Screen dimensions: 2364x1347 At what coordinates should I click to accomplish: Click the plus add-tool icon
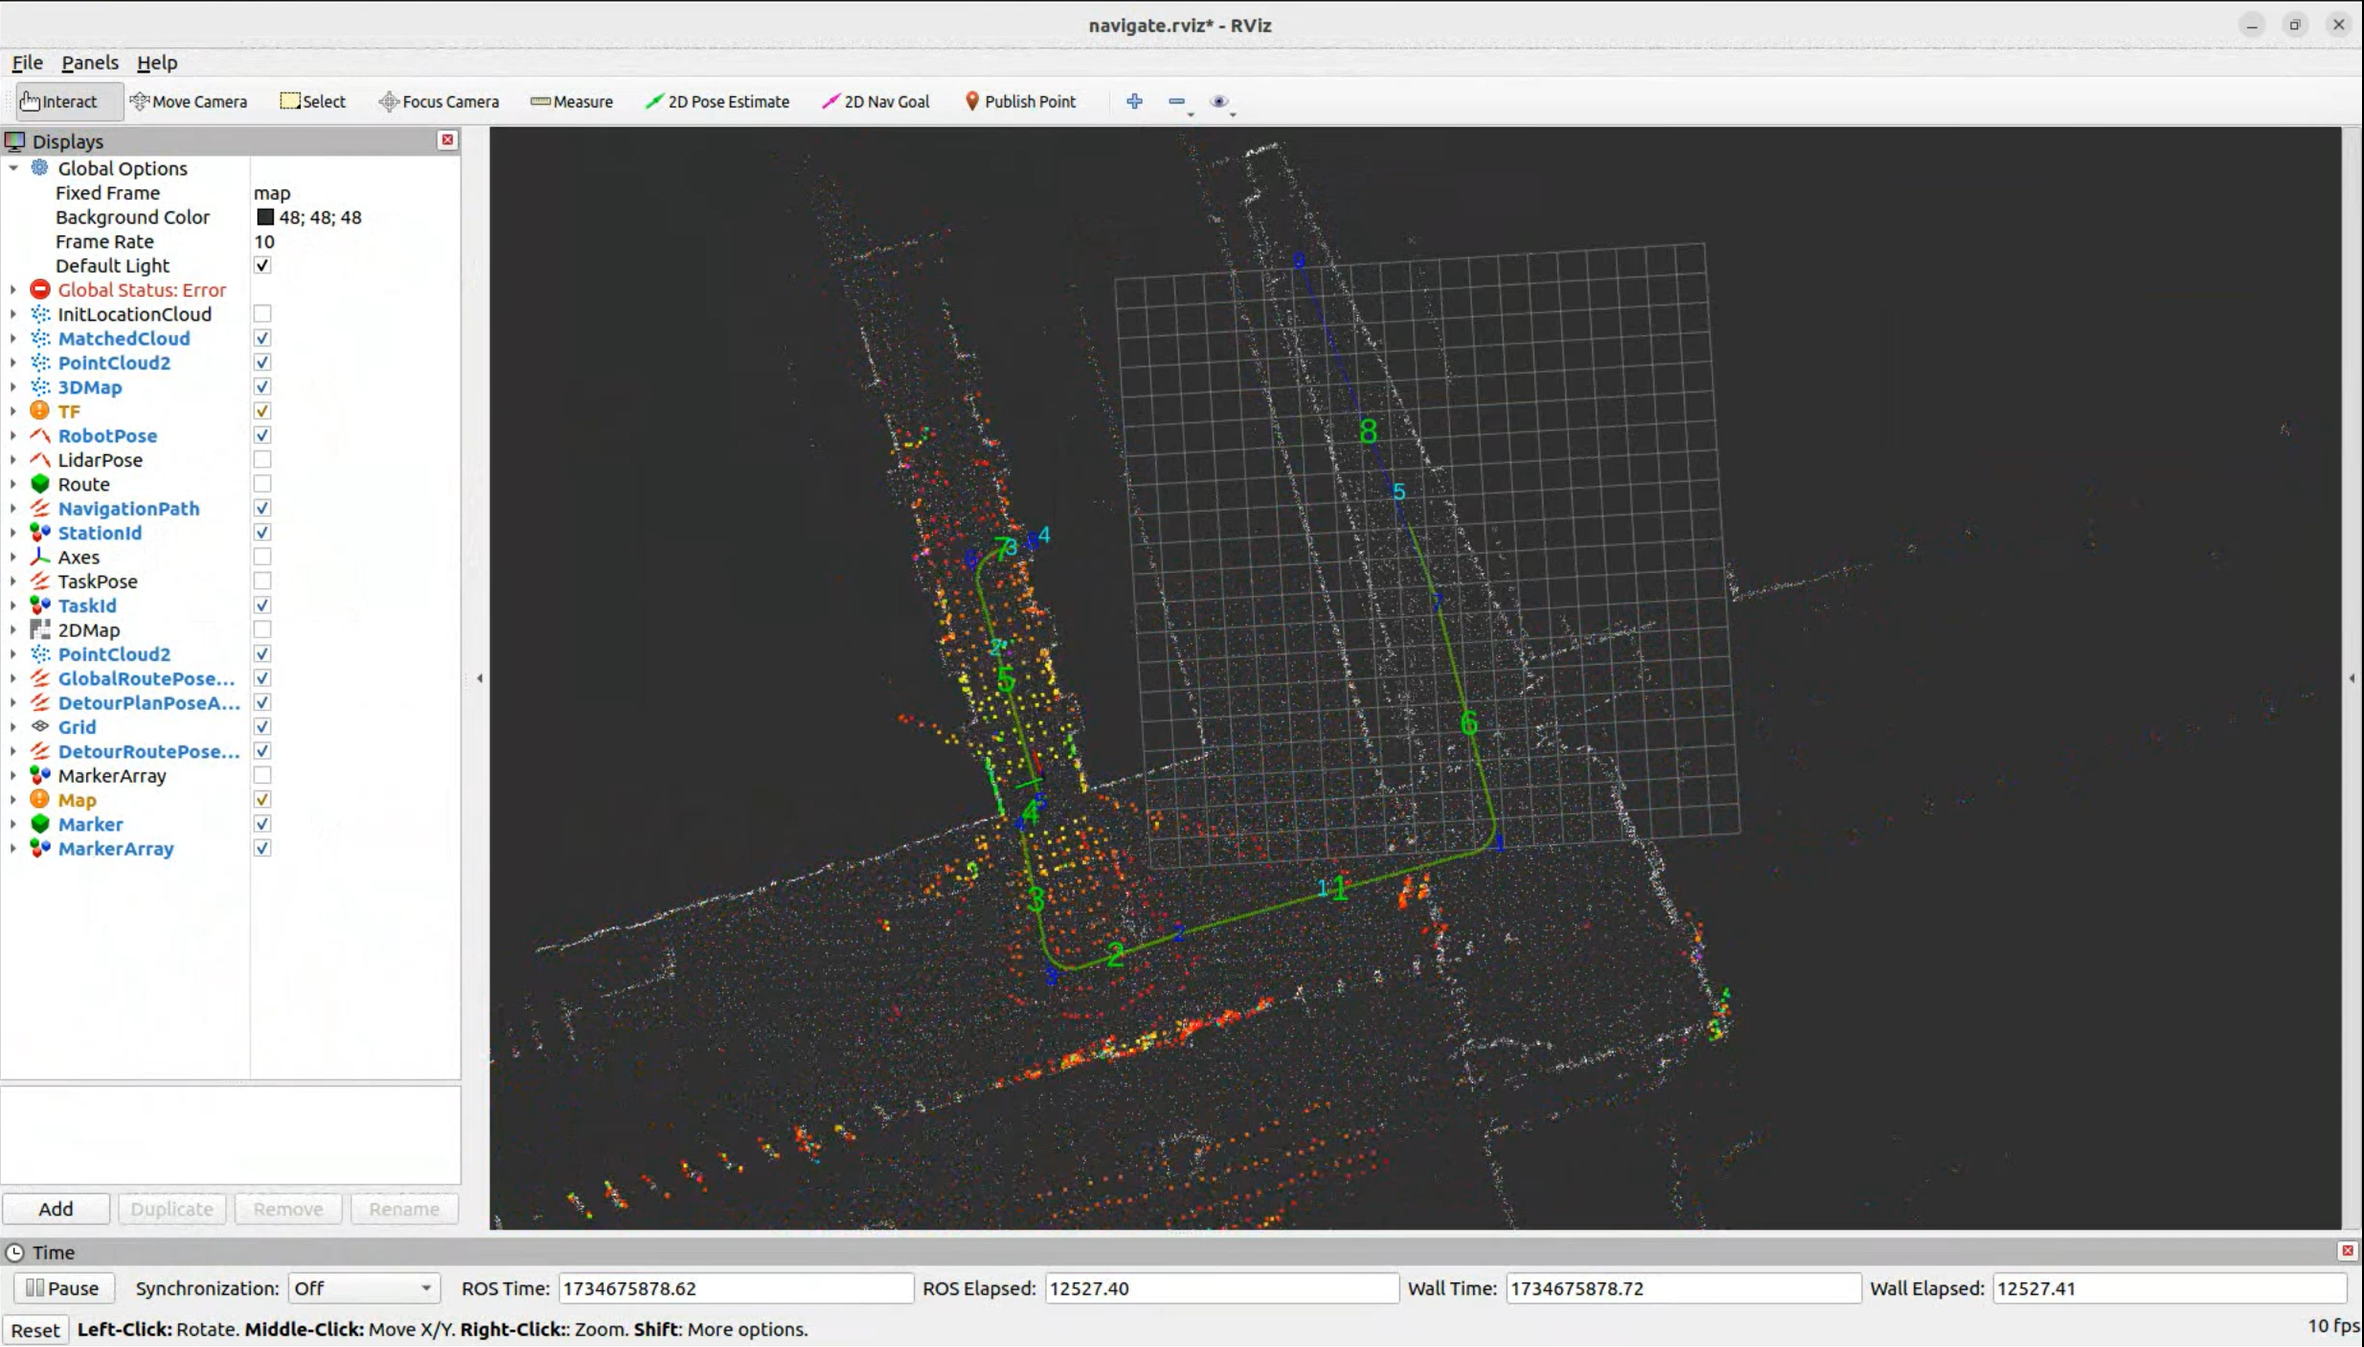[x=1134, y=101]
